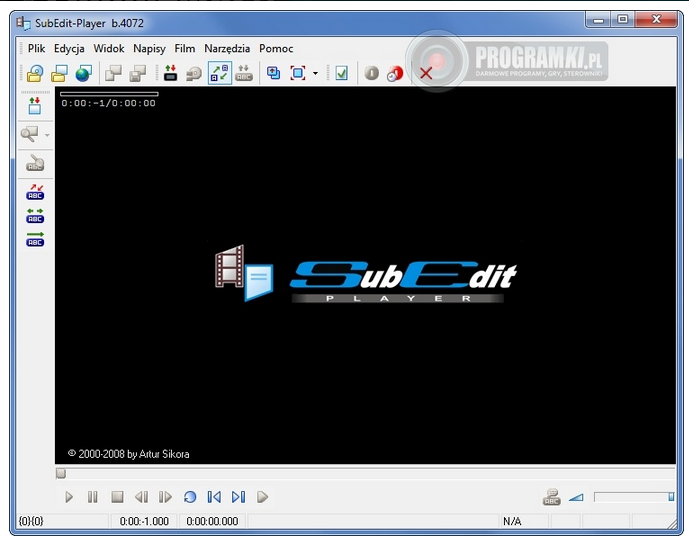Toggle the highlighted green arrows resize icon
The width and height of the screenshot is (689, 541).
coord(220,73)
